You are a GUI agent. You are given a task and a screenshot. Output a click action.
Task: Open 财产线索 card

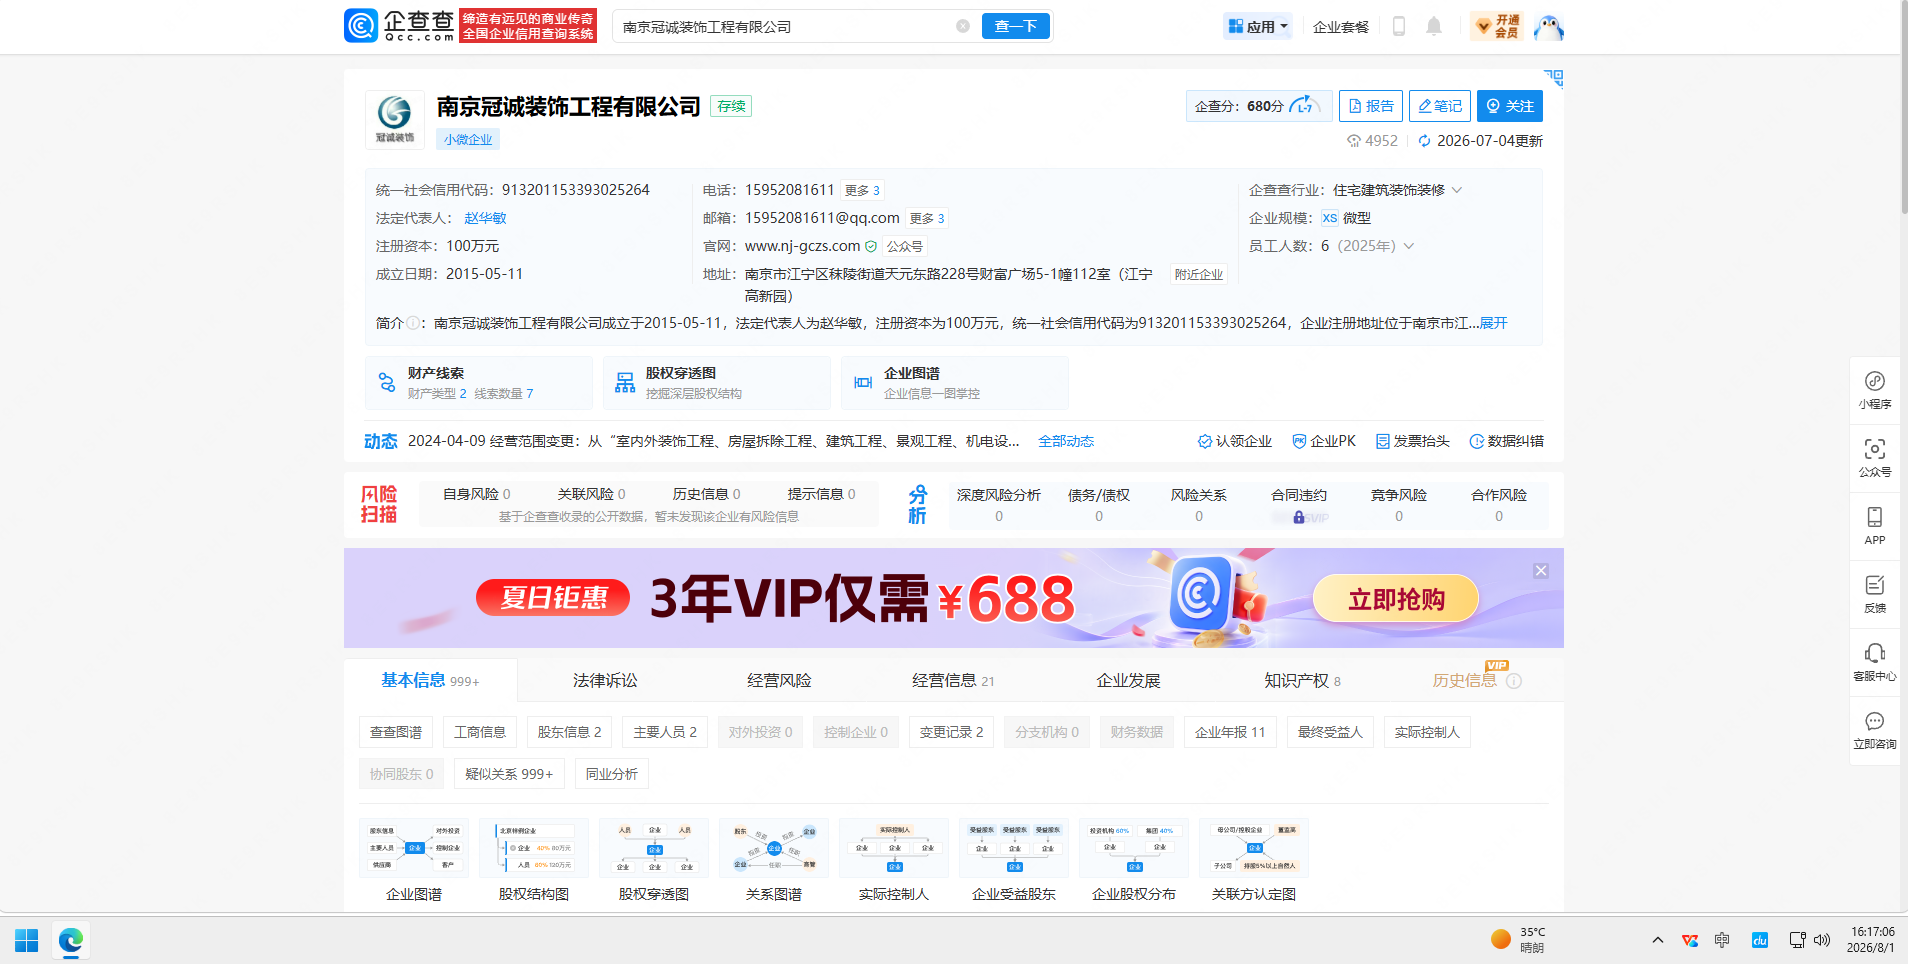[x=479, y=383]
